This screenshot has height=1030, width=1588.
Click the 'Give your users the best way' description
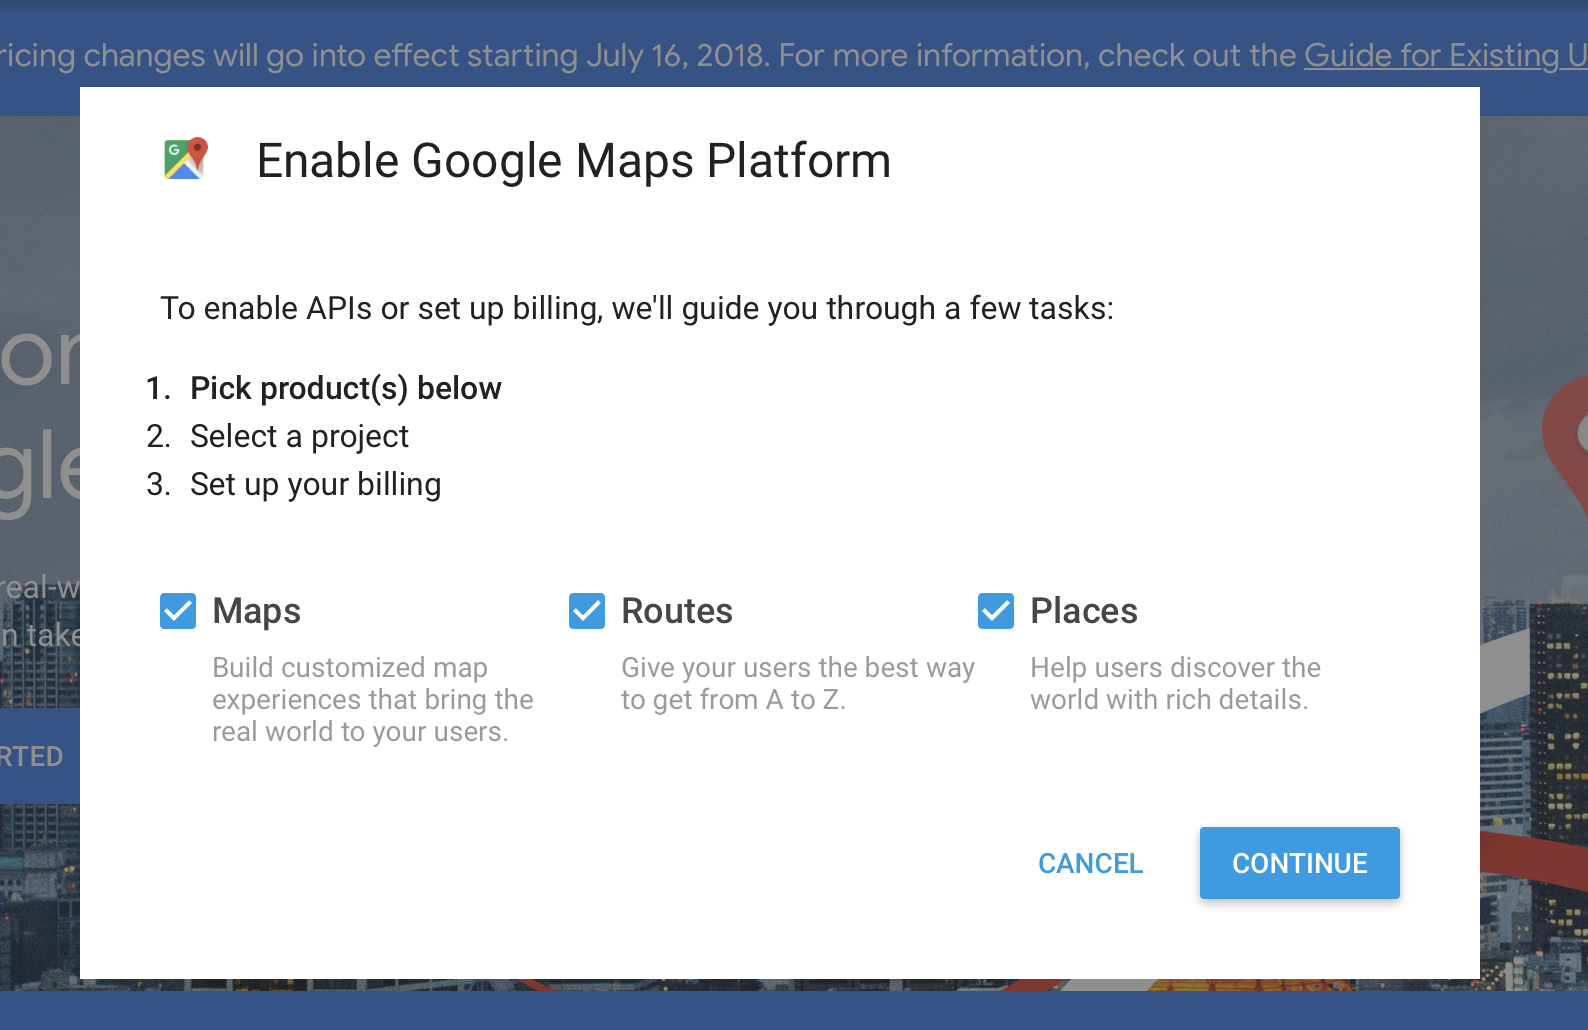click(798, 683)
